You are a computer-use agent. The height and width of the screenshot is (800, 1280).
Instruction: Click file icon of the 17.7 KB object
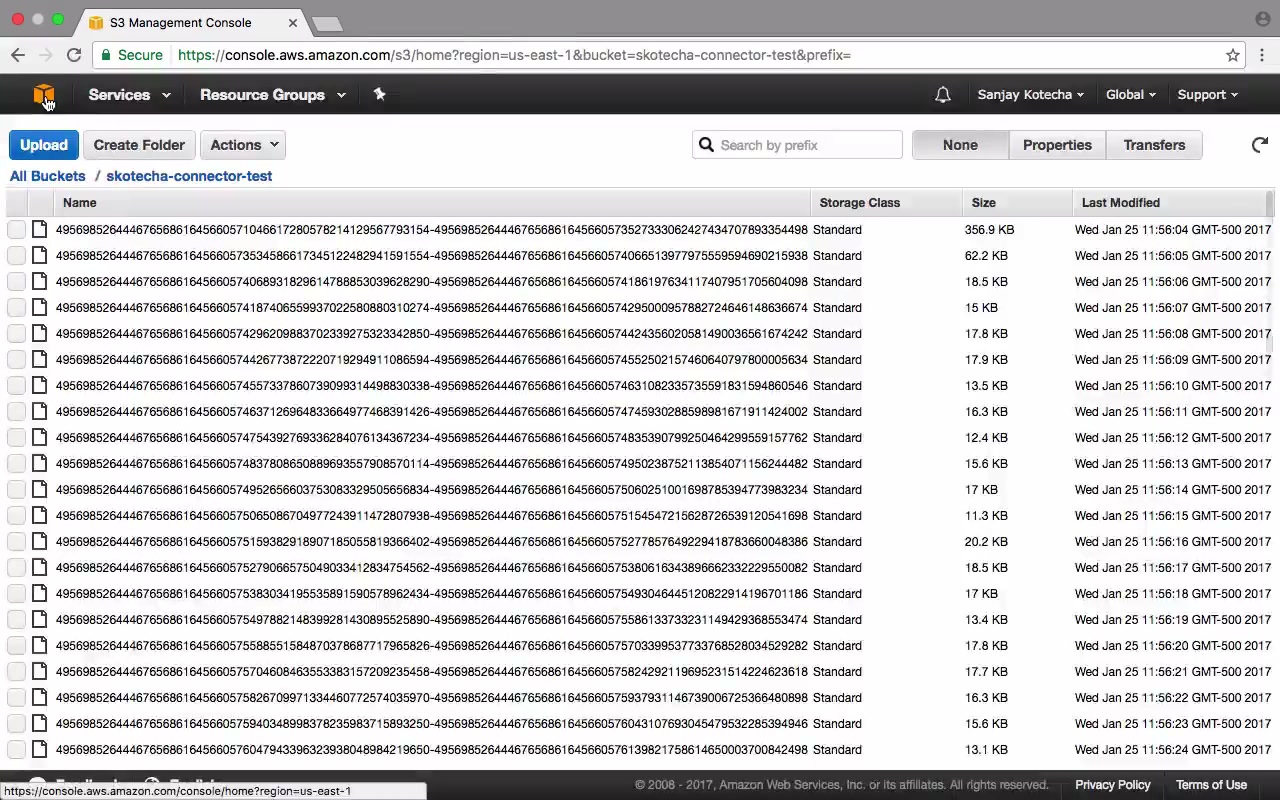39,671
